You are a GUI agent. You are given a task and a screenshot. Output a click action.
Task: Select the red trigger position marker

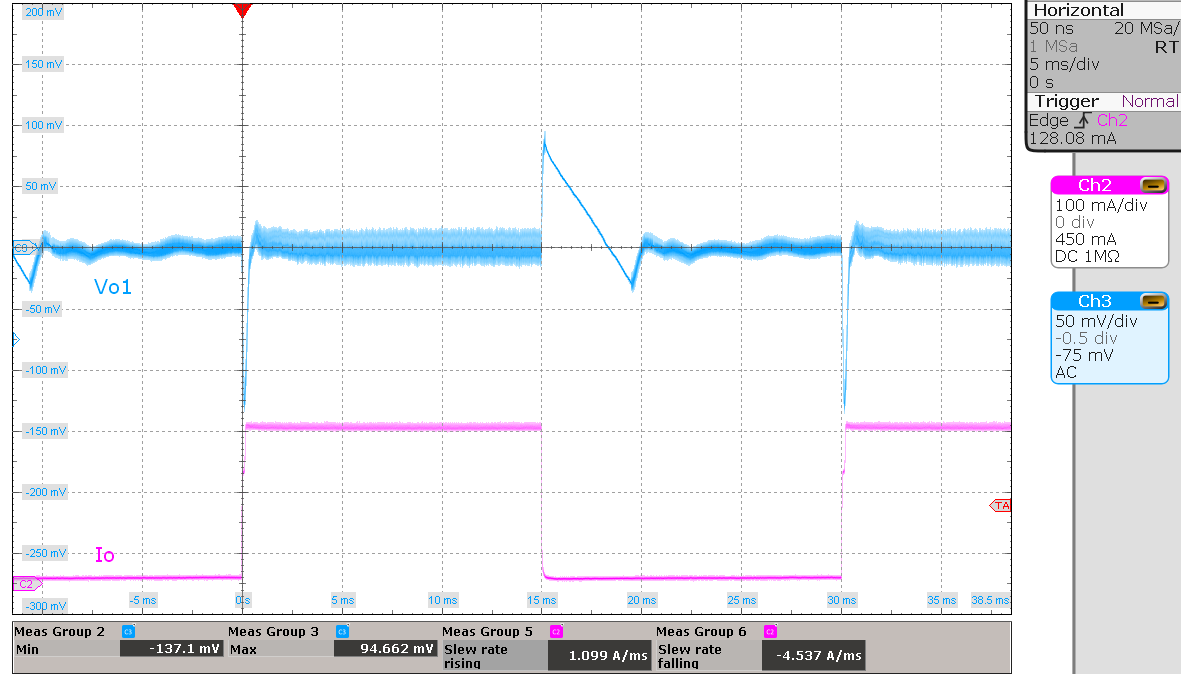click(x=242, y=10)
